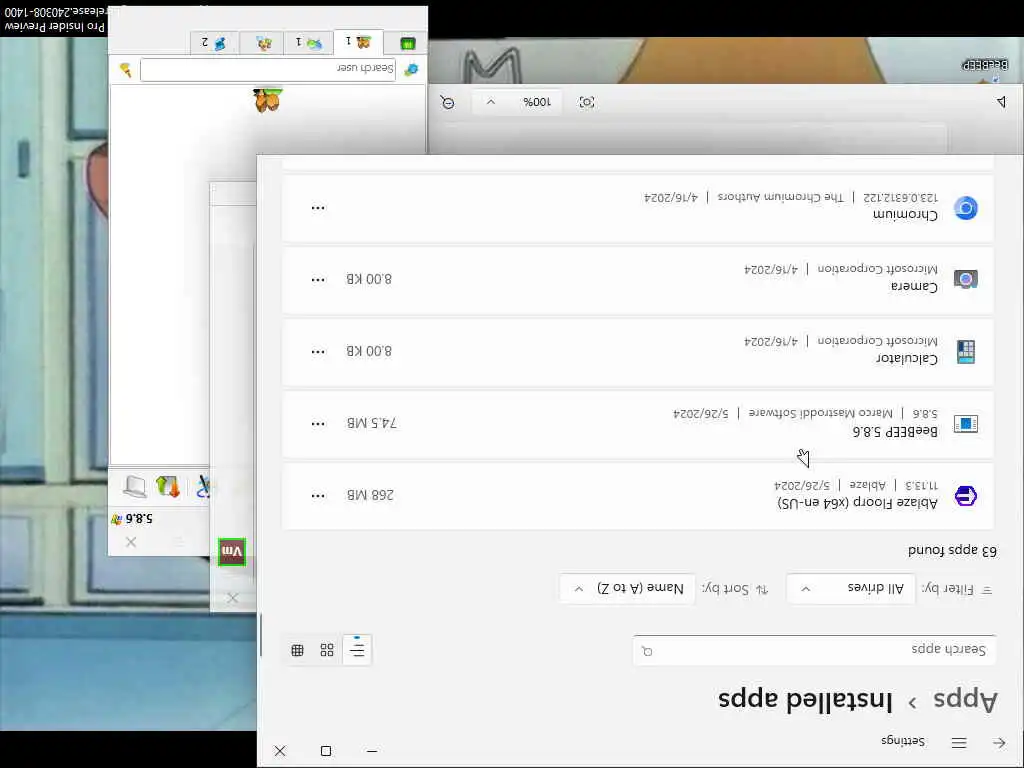The image size is (1024, 768).
Task: Minimize the Settings window
Action: [372, 751]
